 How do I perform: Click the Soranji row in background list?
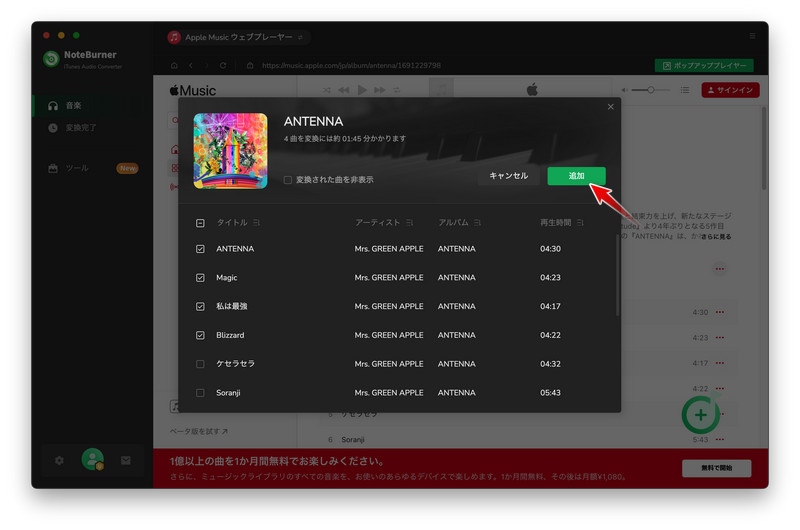coord(526,440)
